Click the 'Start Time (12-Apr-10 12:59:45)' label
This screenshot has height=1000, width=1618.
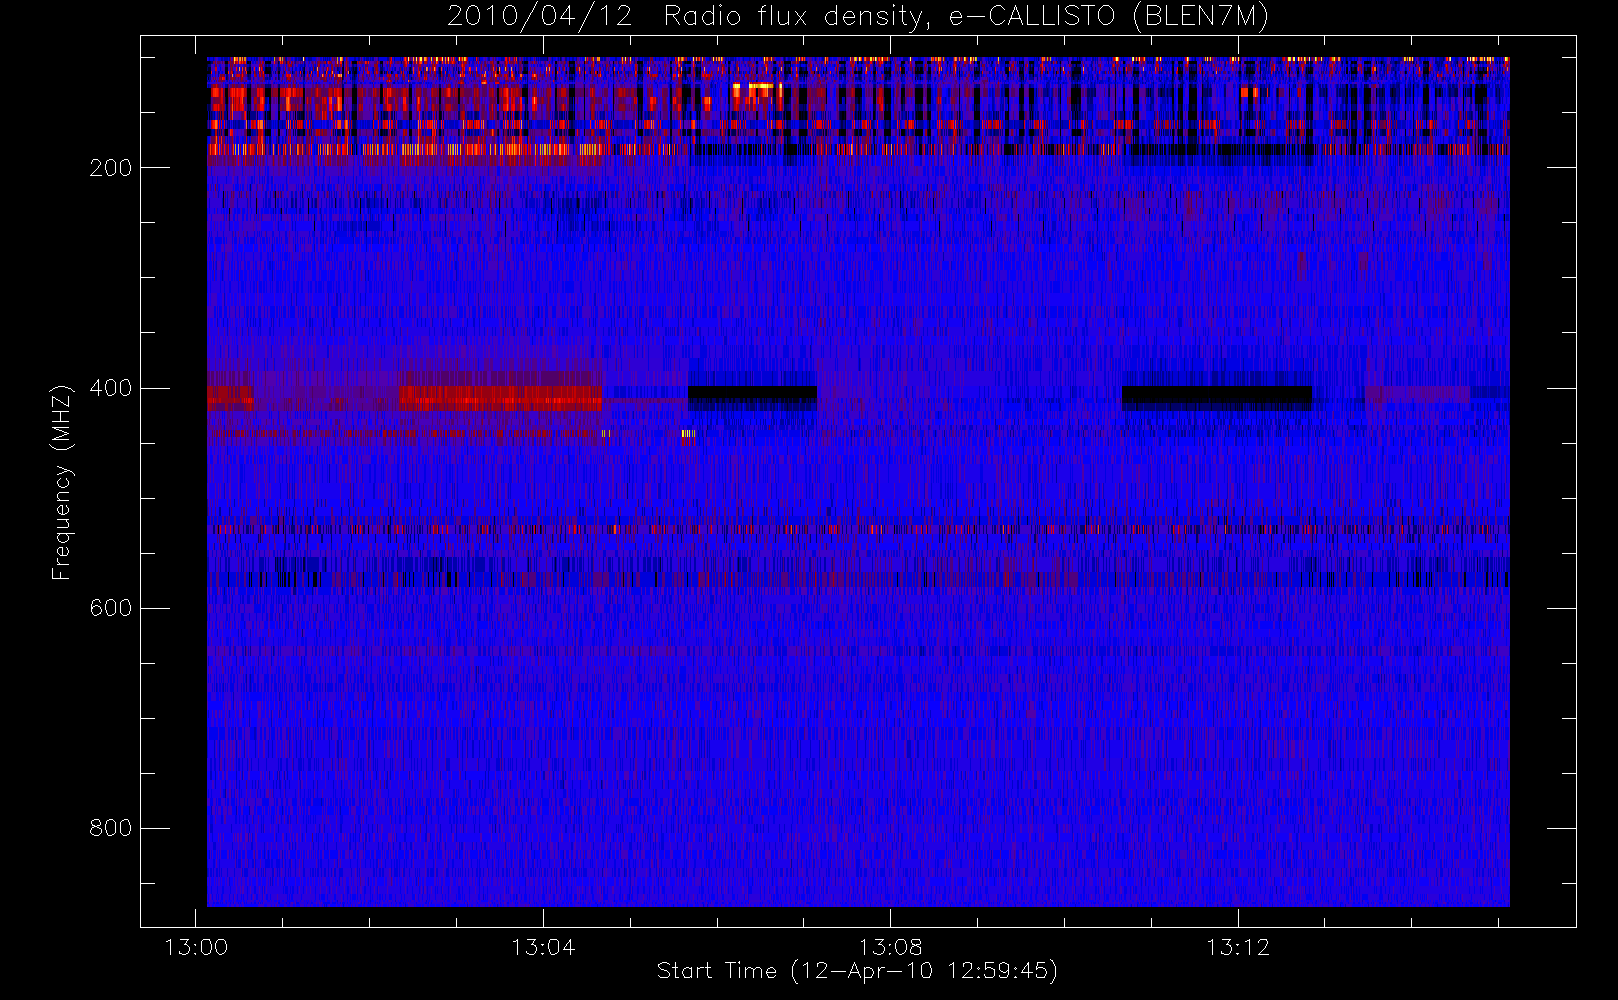857,971
